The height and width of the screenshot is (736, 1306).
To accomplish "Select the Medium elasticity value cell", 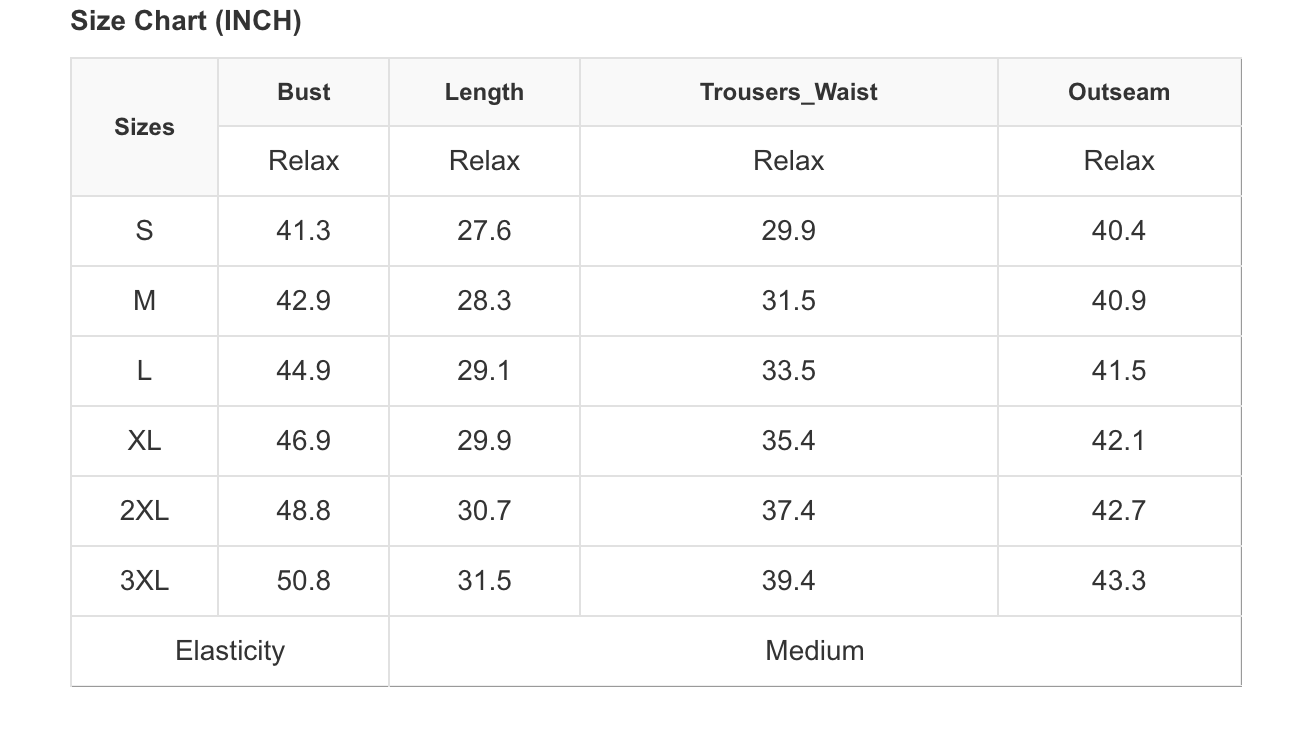I will tap(814, 651).
